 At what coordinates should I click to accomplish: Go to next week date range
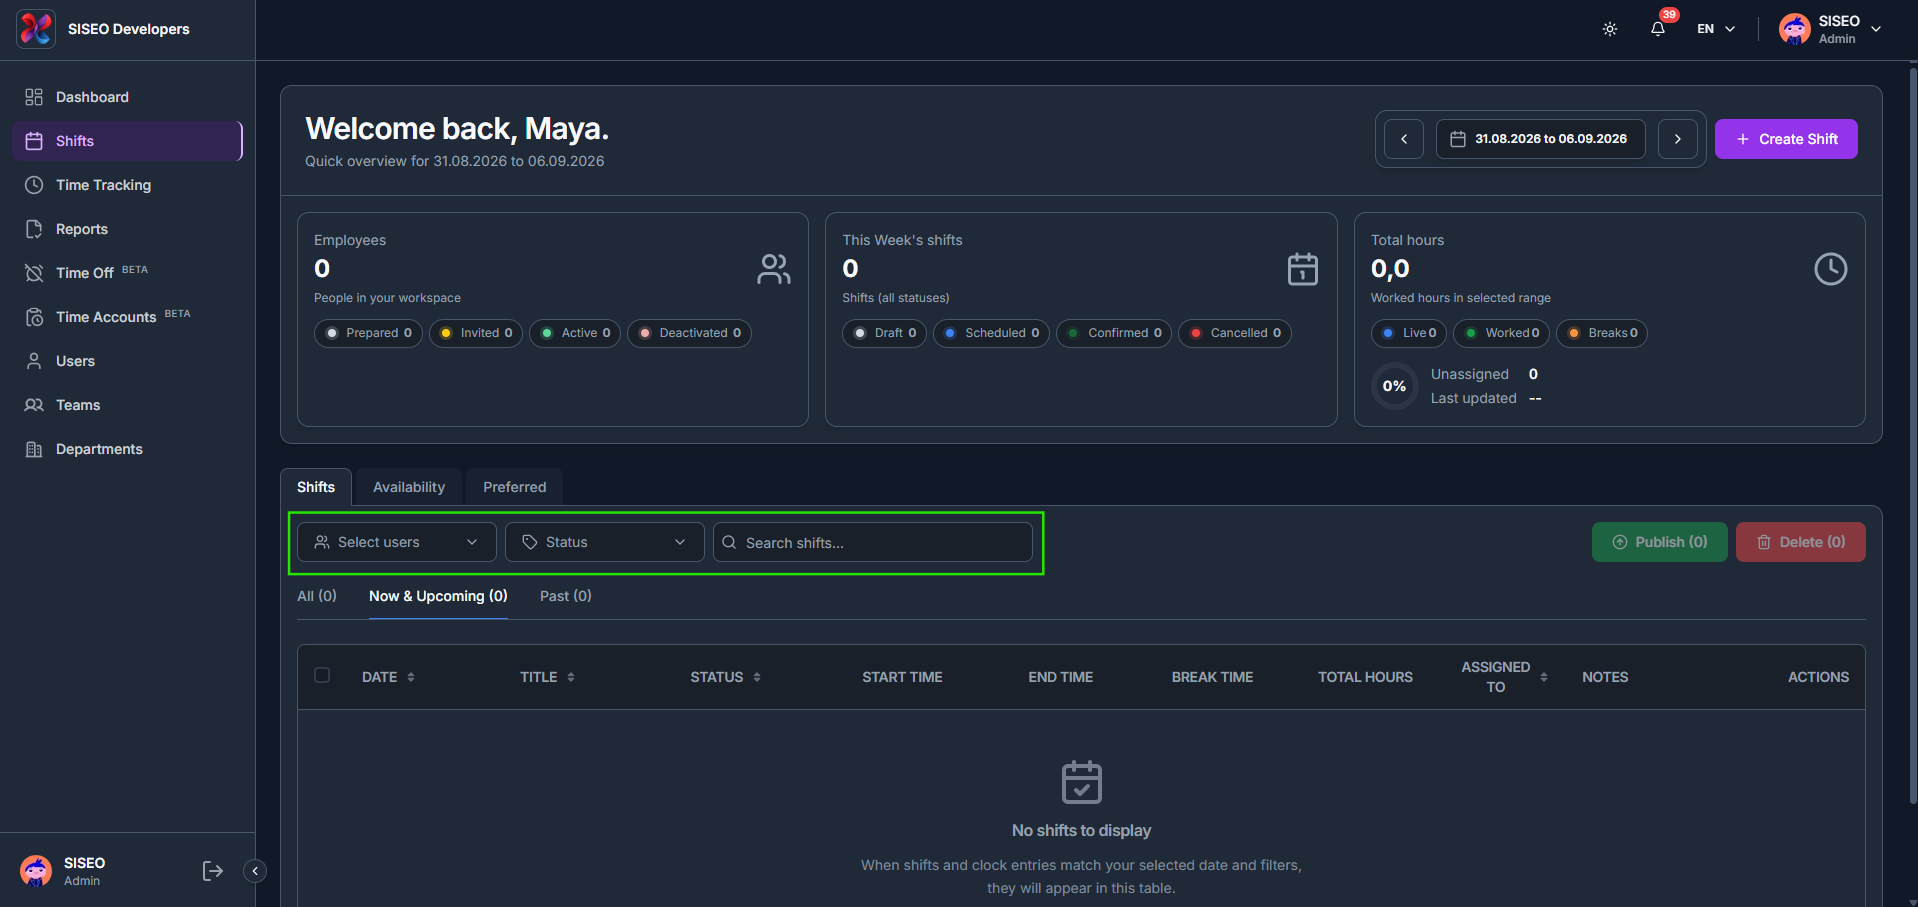[1678, 139]
